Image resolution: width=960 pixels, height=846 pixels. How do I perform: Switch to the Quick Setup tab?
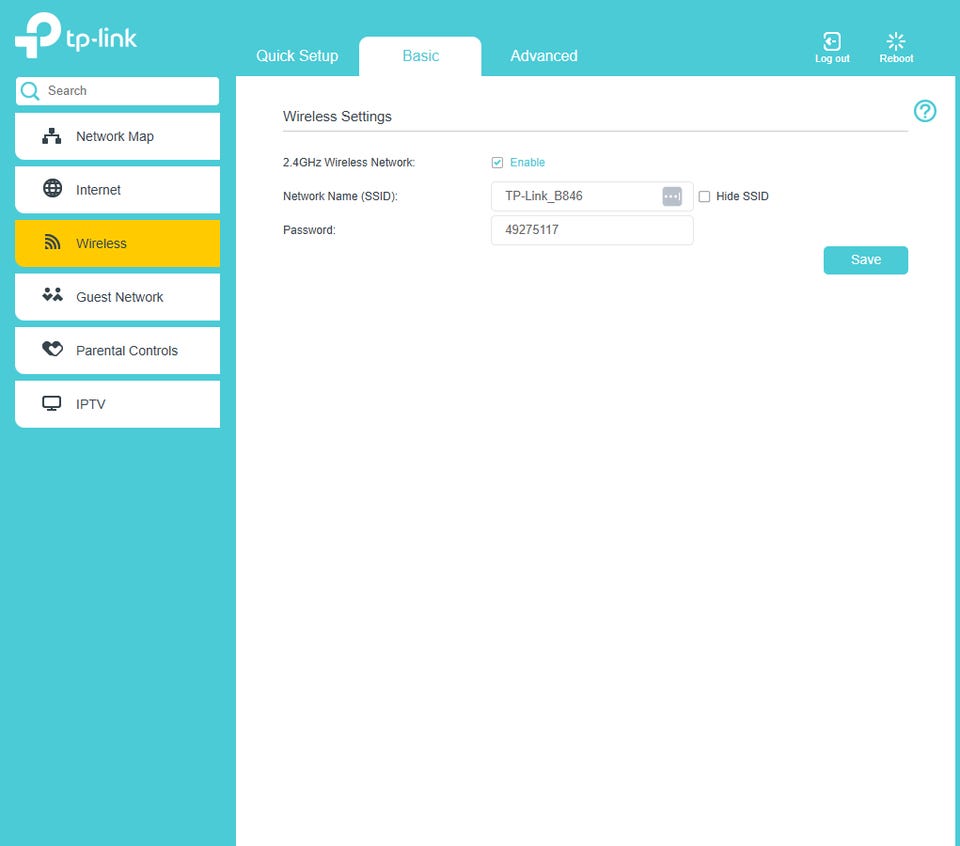[297, 56]
